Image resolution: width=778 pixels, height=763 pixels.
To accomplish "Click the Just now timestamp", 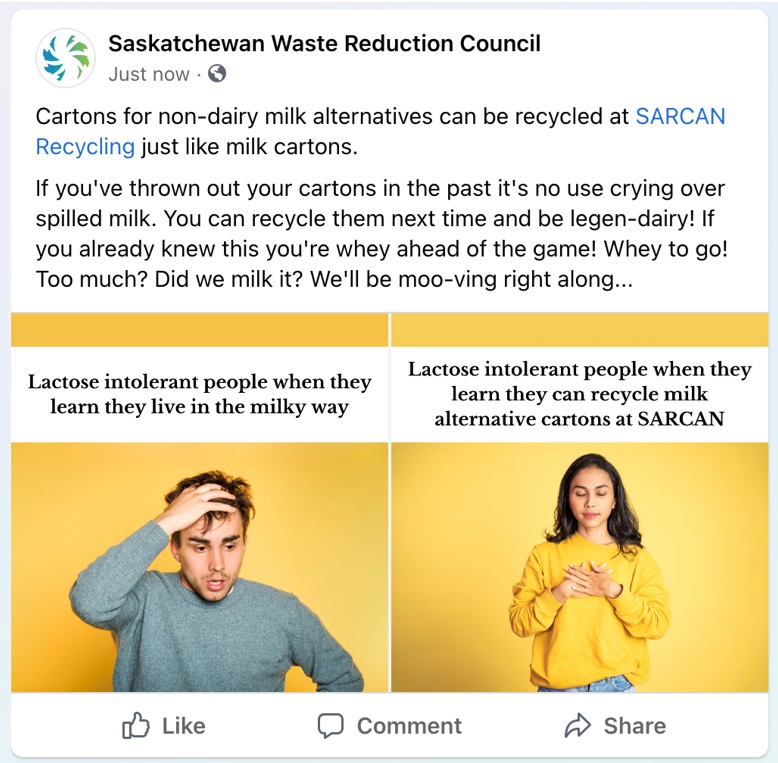I will (149, 74).
